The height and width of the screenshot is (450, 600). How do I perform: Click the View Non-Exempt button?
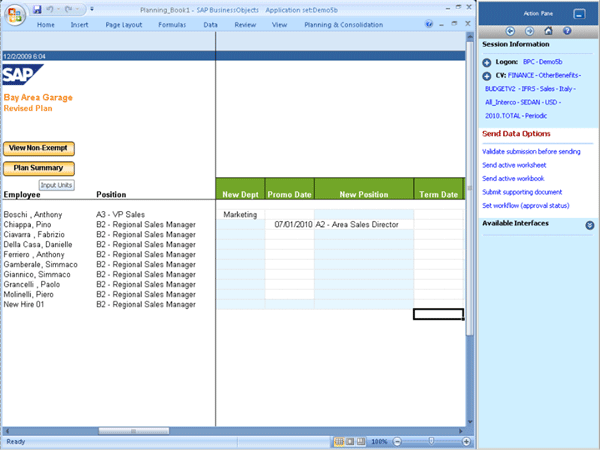point(39,148)
